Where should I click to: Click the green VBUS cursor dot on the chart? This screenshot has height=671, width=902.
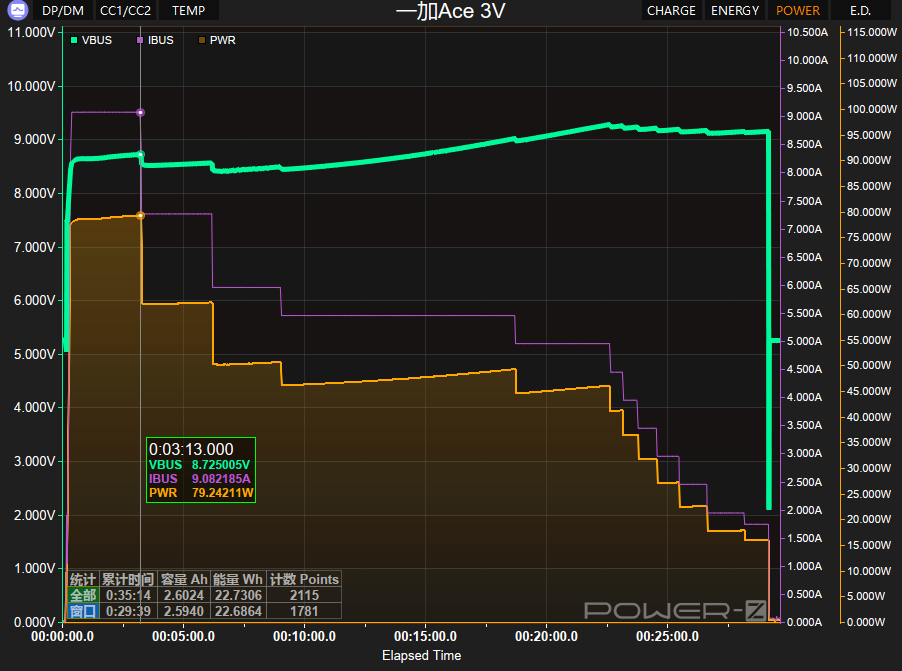pyautogui.click(x=140, y=155)
